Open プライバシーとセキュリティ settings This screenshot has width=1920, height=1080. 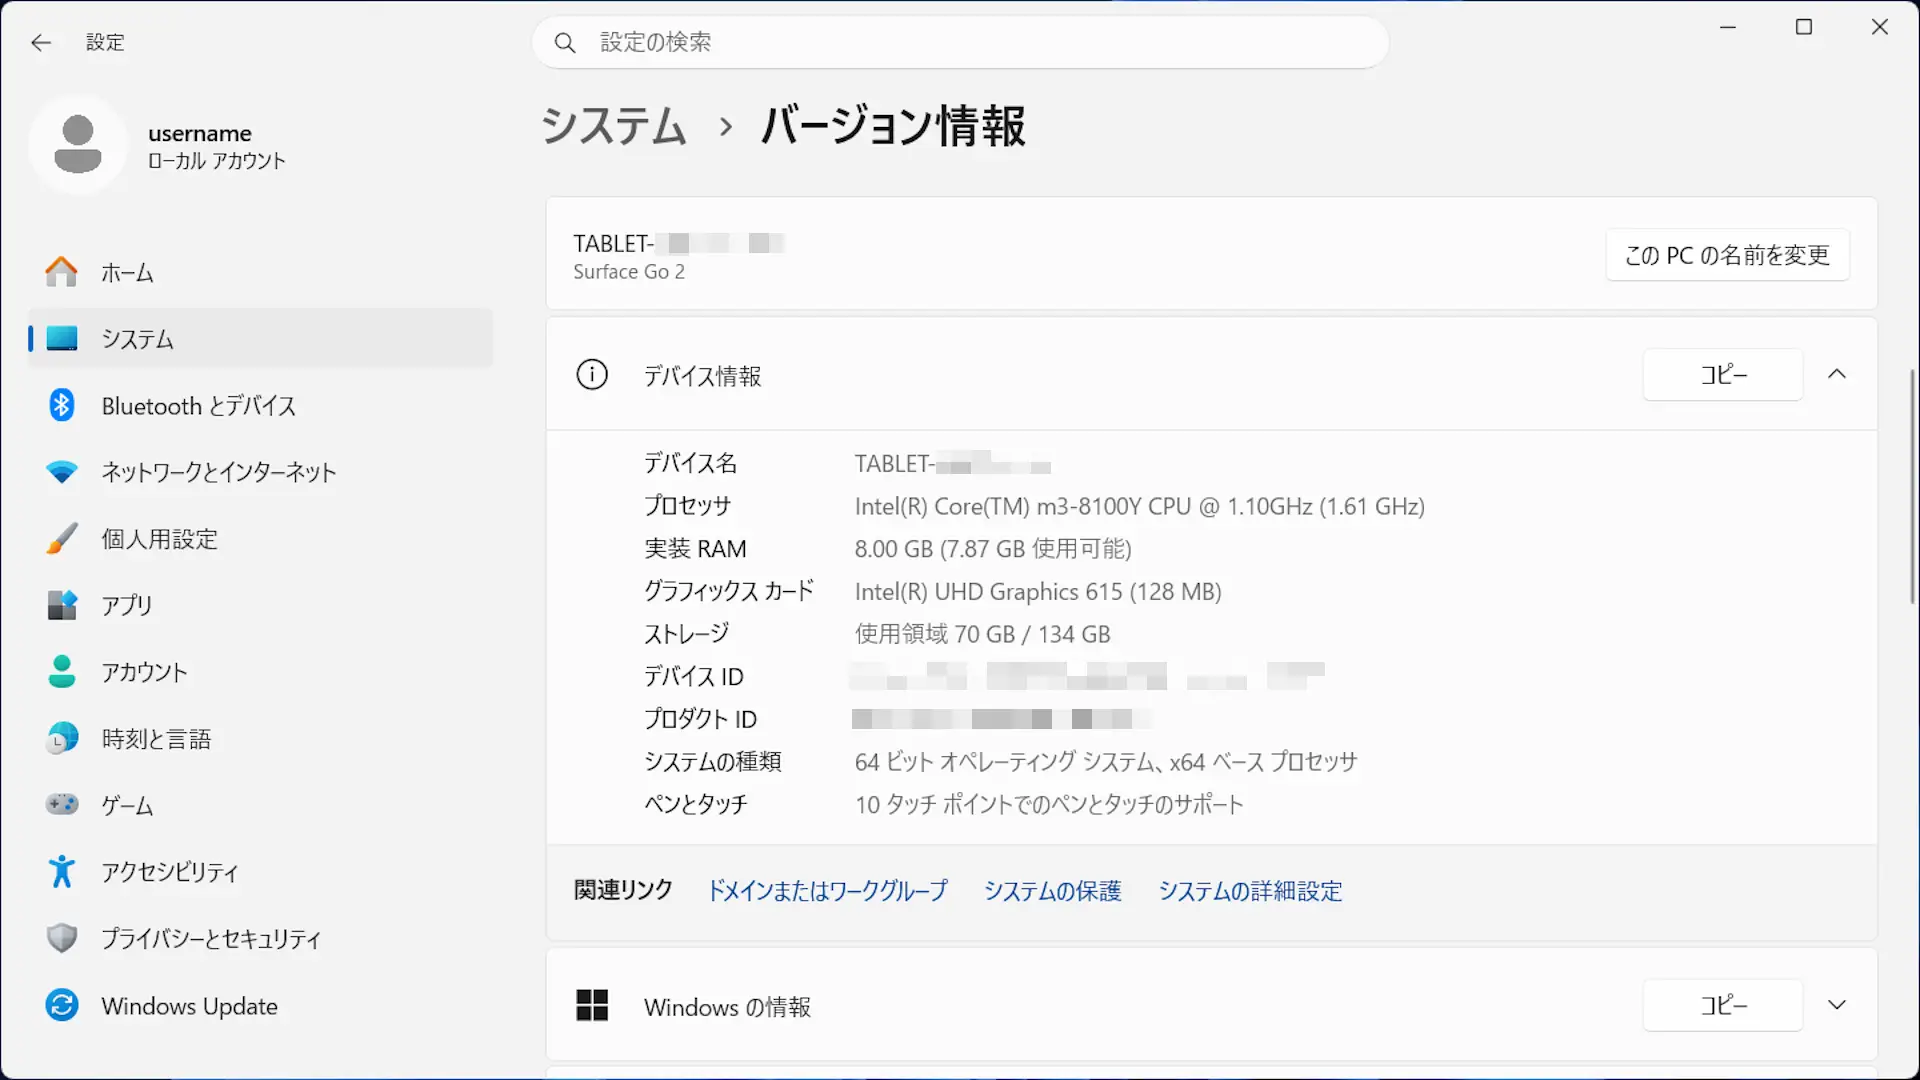[261, 938]
